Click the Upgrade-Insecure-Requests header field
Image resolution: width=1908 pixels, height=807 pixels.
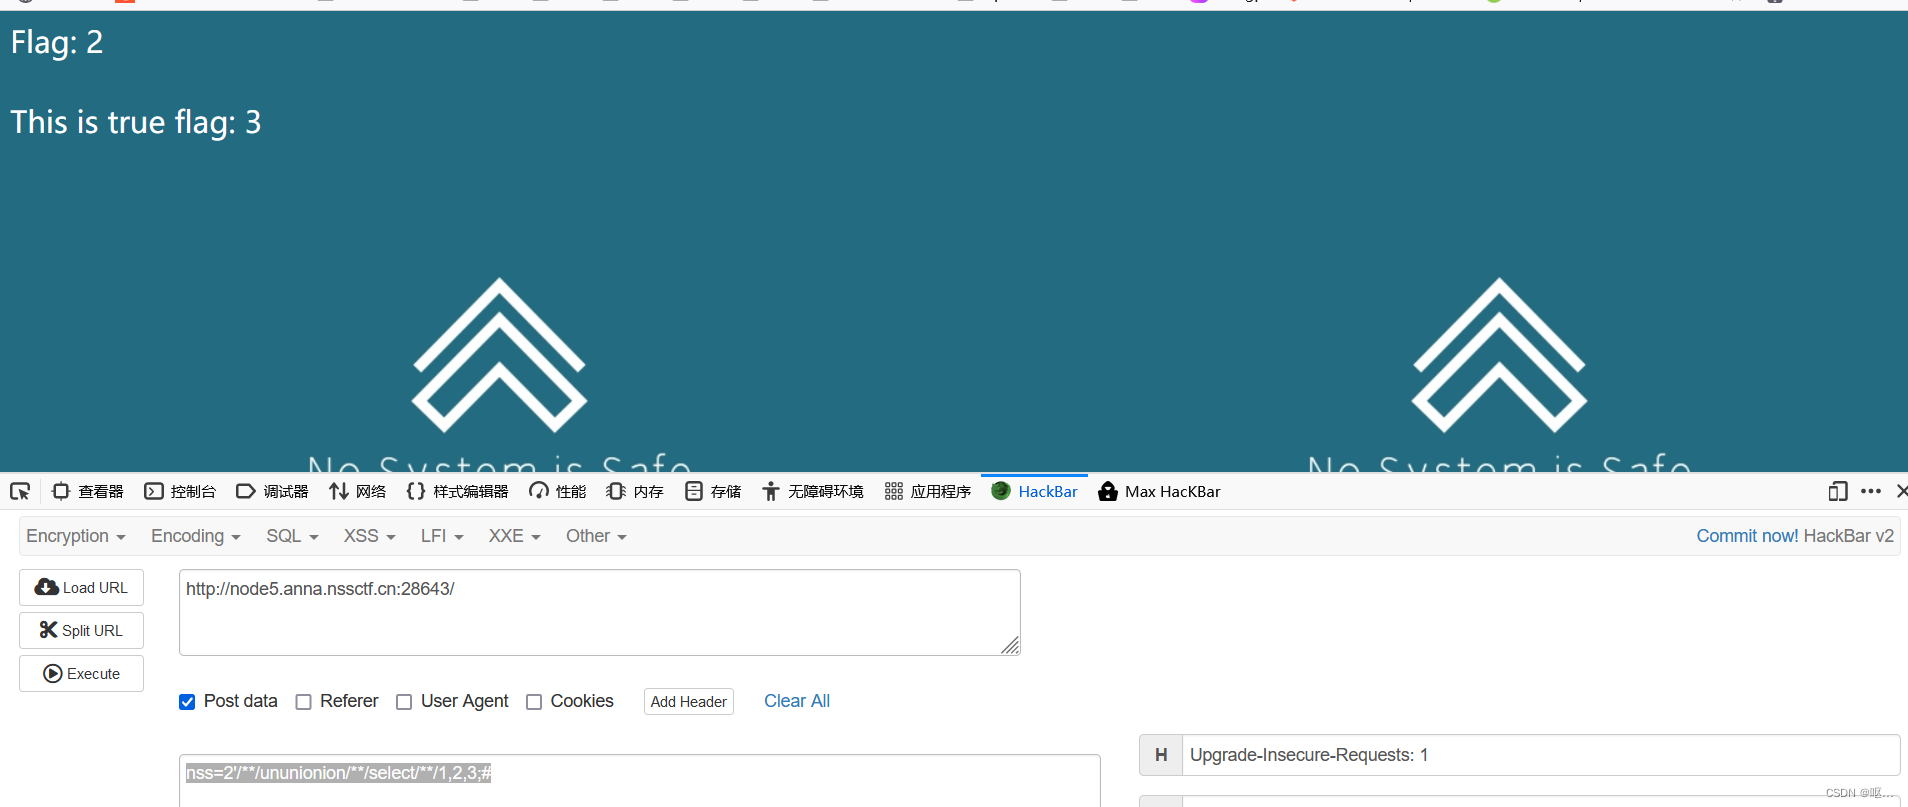pyautogui.click(x=1541, y=755)
